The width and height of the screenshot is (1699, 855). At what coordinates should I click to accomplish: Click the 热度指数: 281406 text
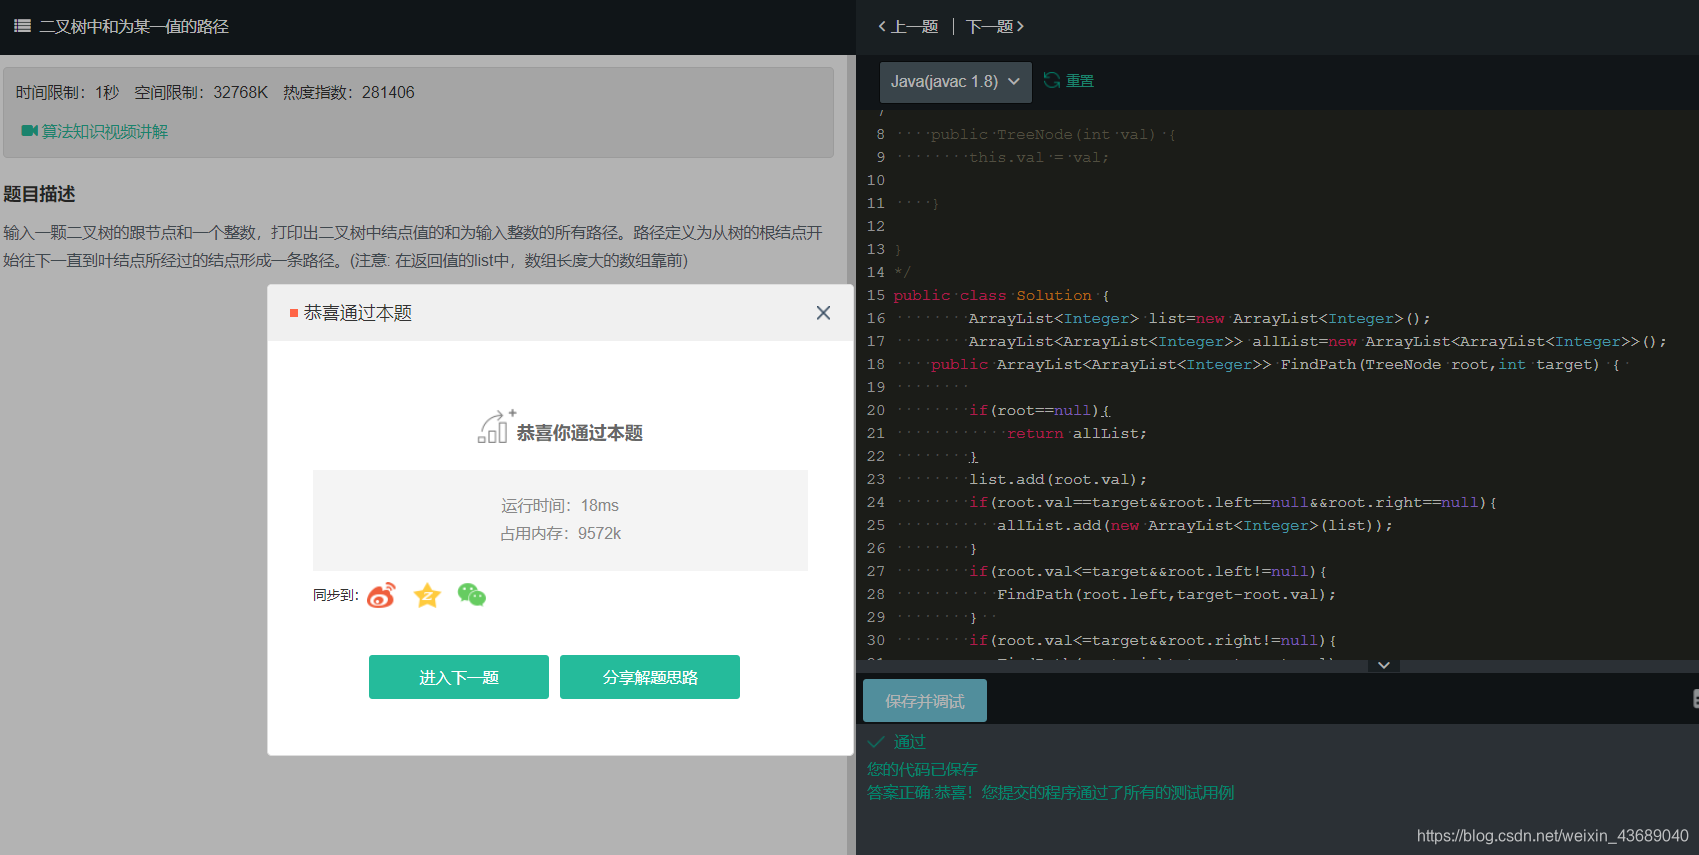point(349,92)
